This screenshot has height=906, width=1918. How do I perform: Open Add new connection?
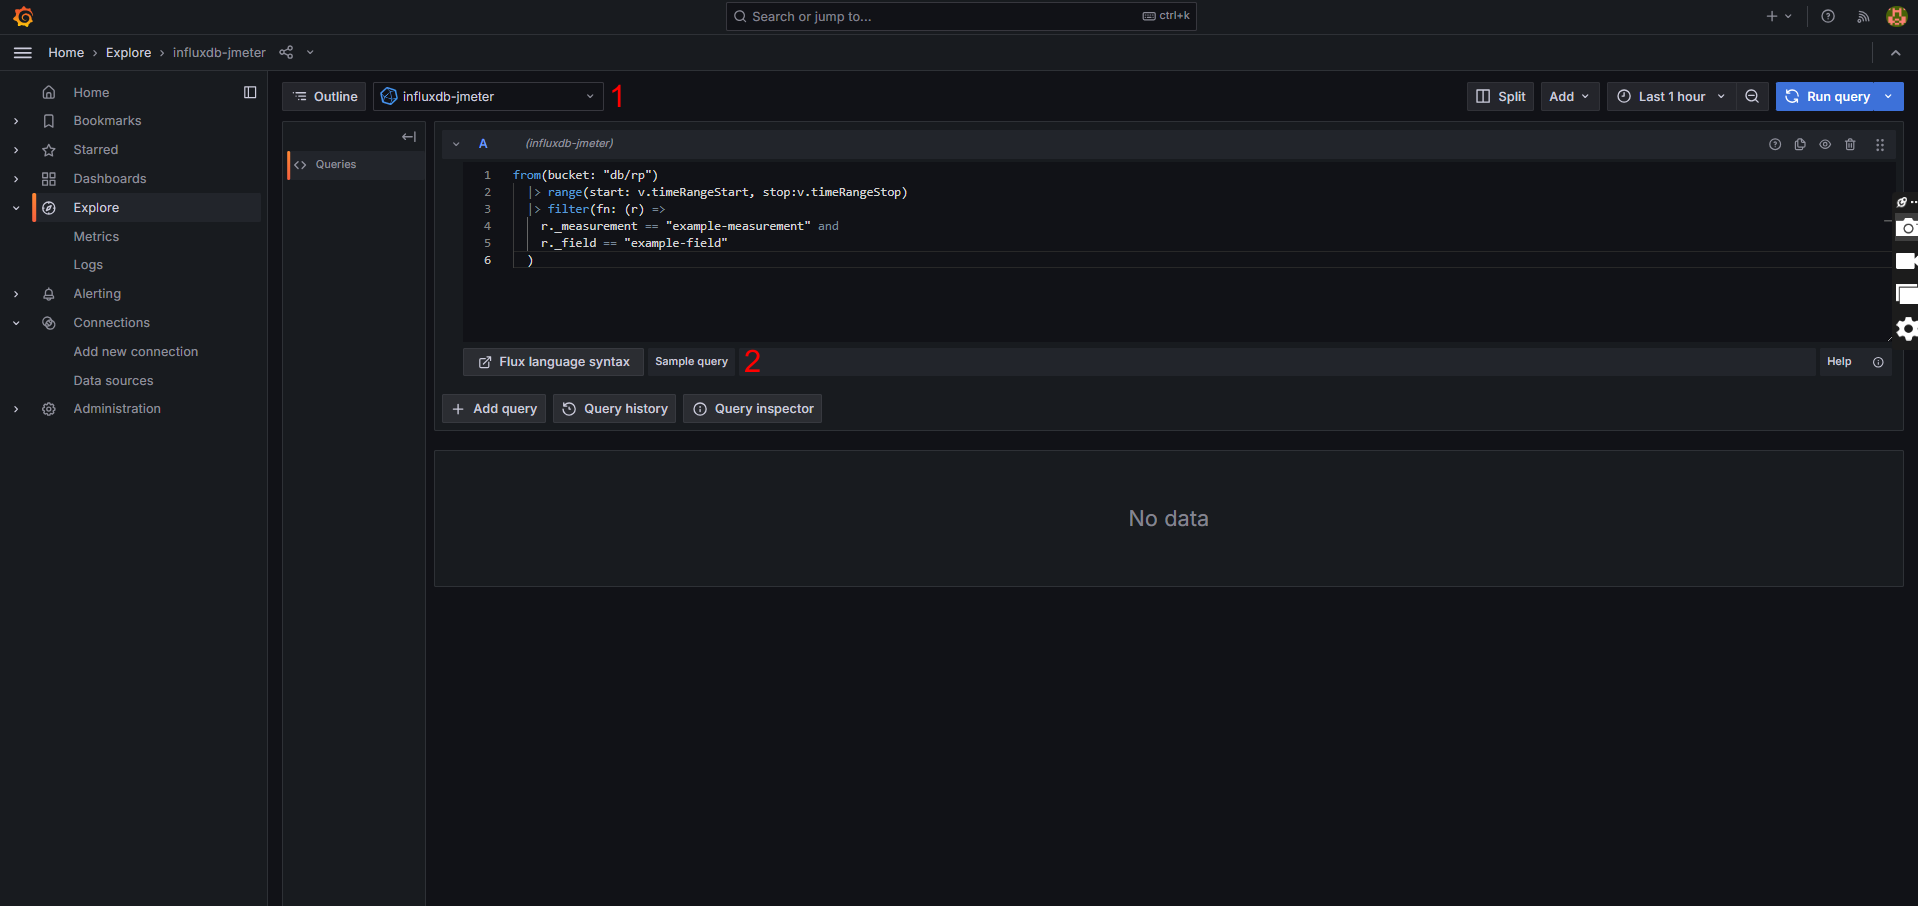[x=135, y=352]
